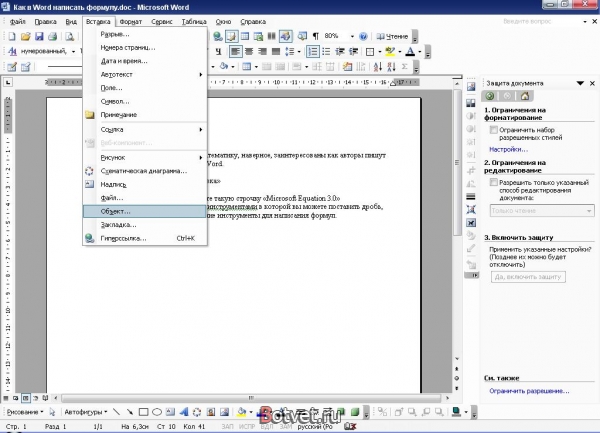The height and width of the screenshot is (433, 600).
Task: Open Print Preview icon
Action: pyautogui.click(x=70, y=36)
